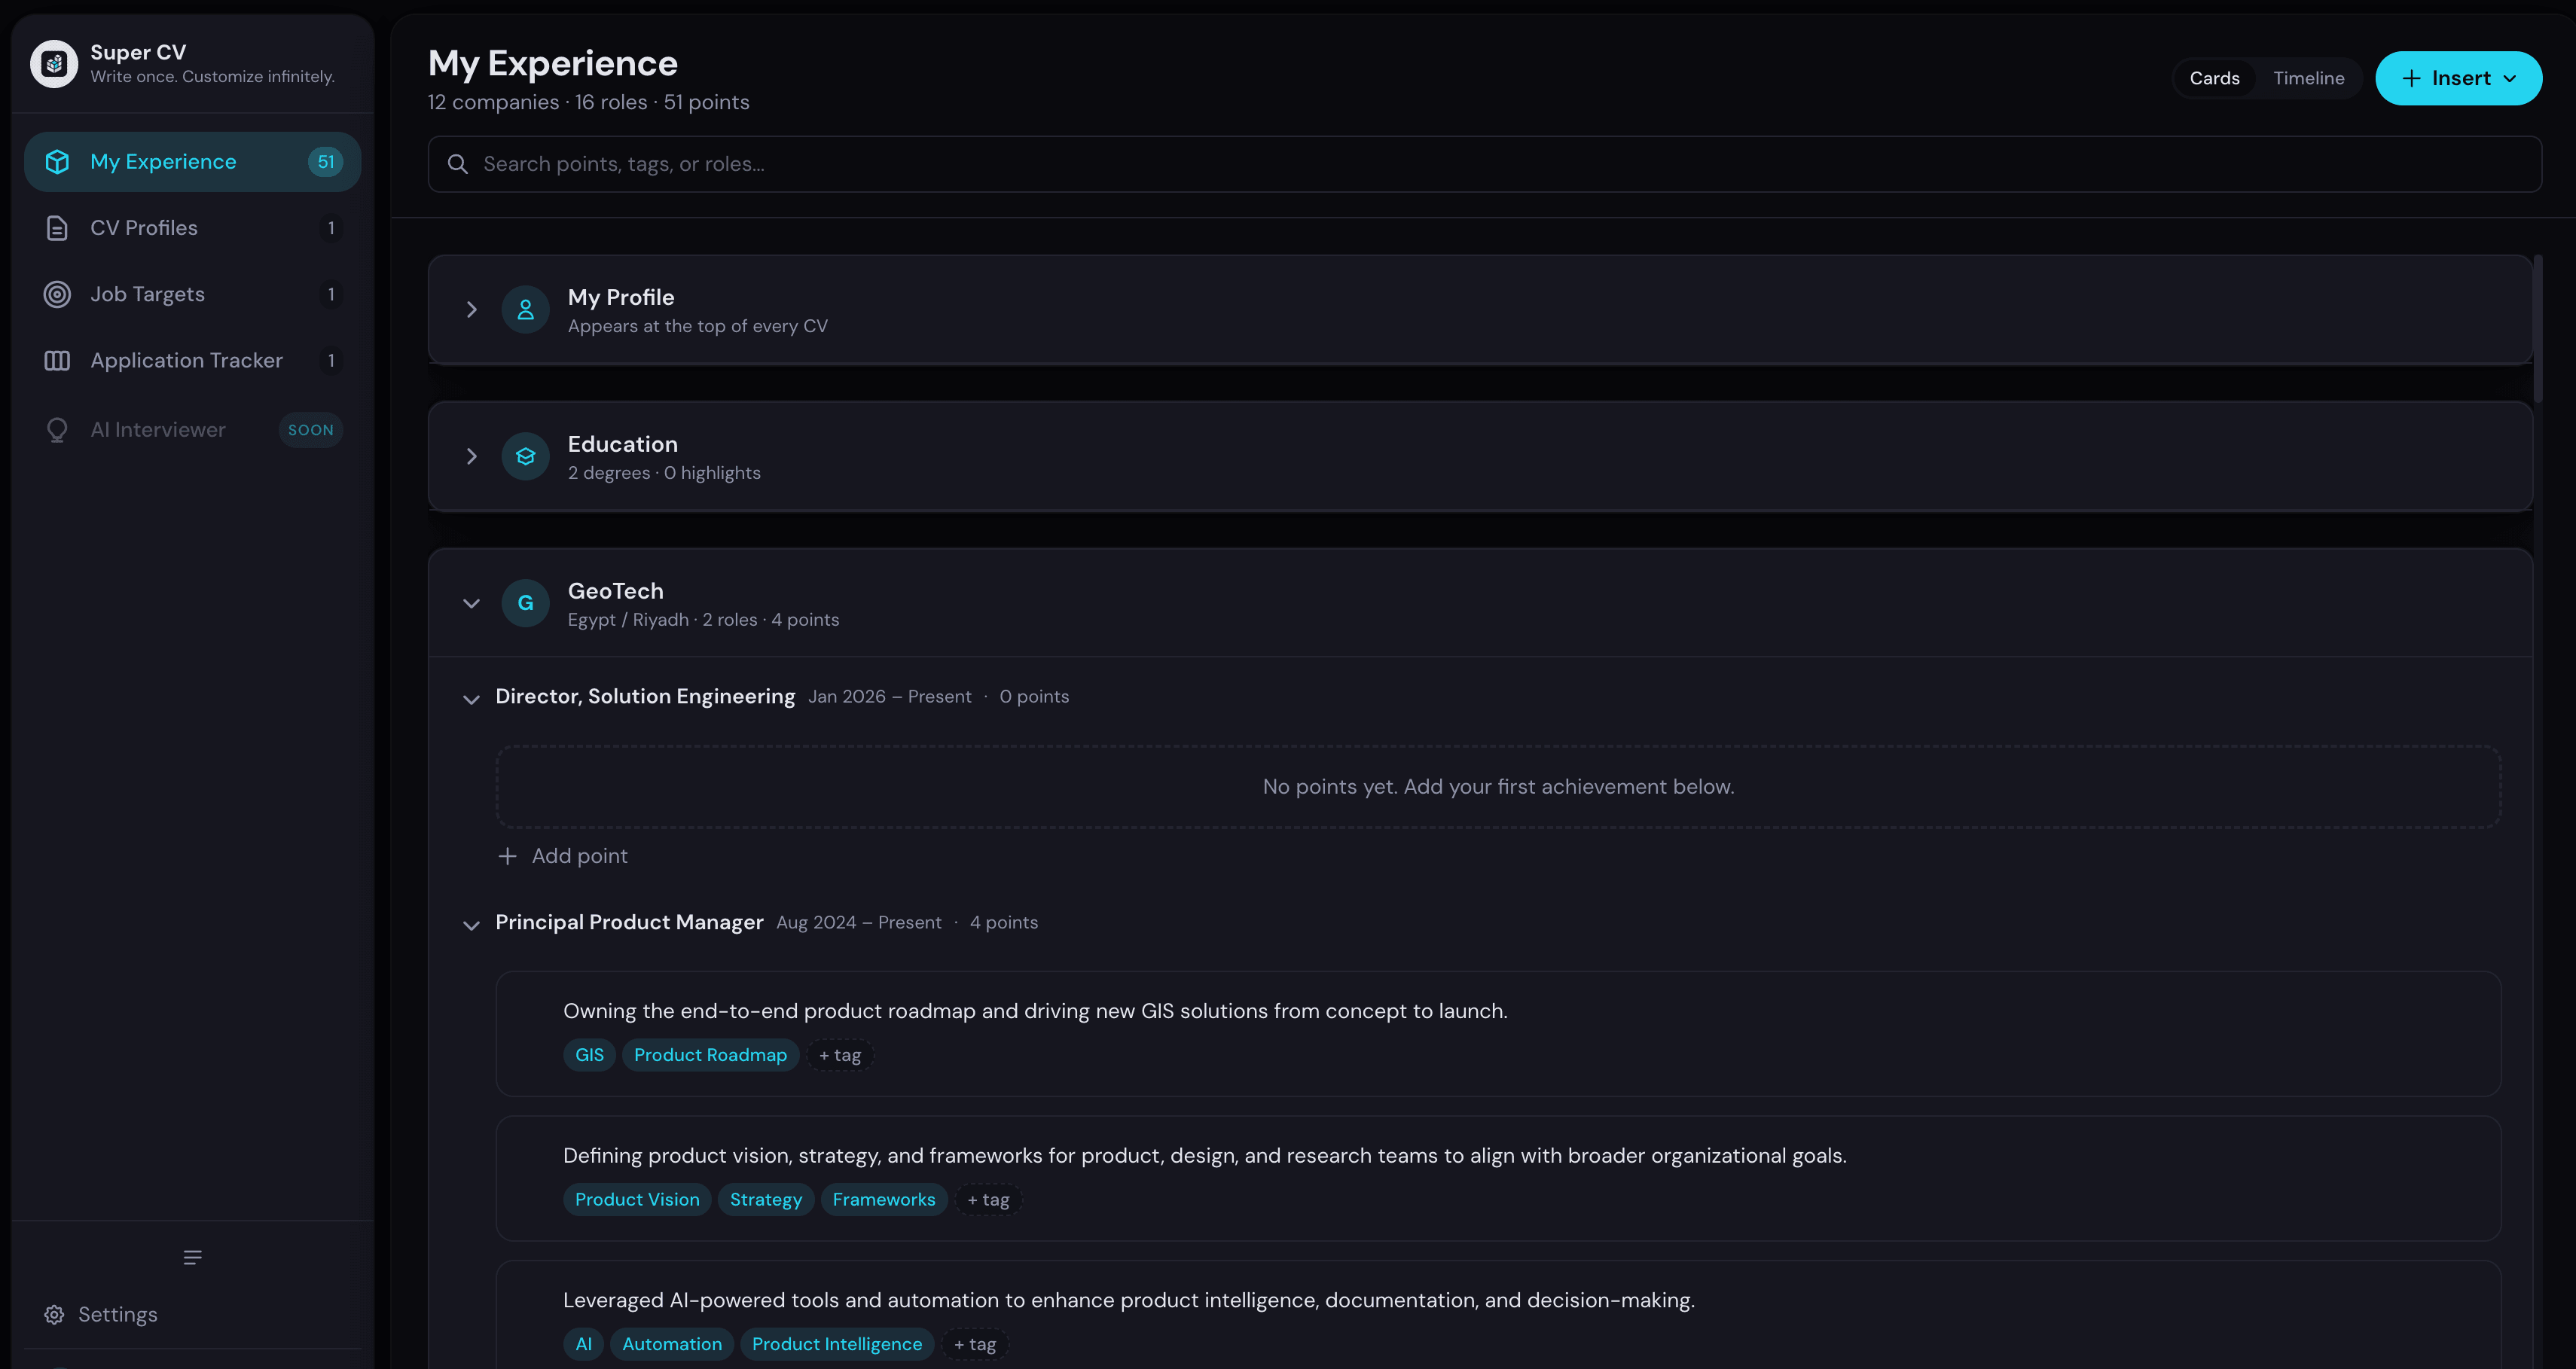The width and height of the screenshot is (2576, 1369).
Task: Expand the Education section
Action: (x=471, y=456)
